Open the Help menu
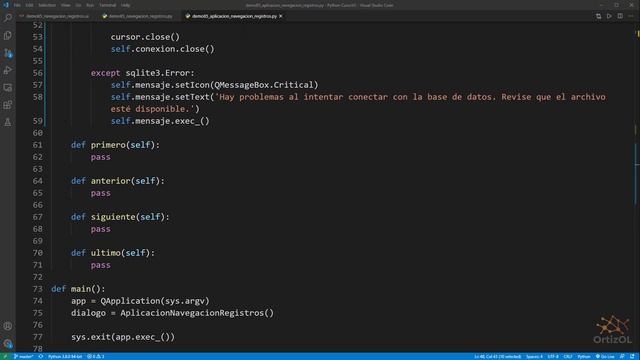640x360 pixels. pyautogui.click(x=125, y=5)
